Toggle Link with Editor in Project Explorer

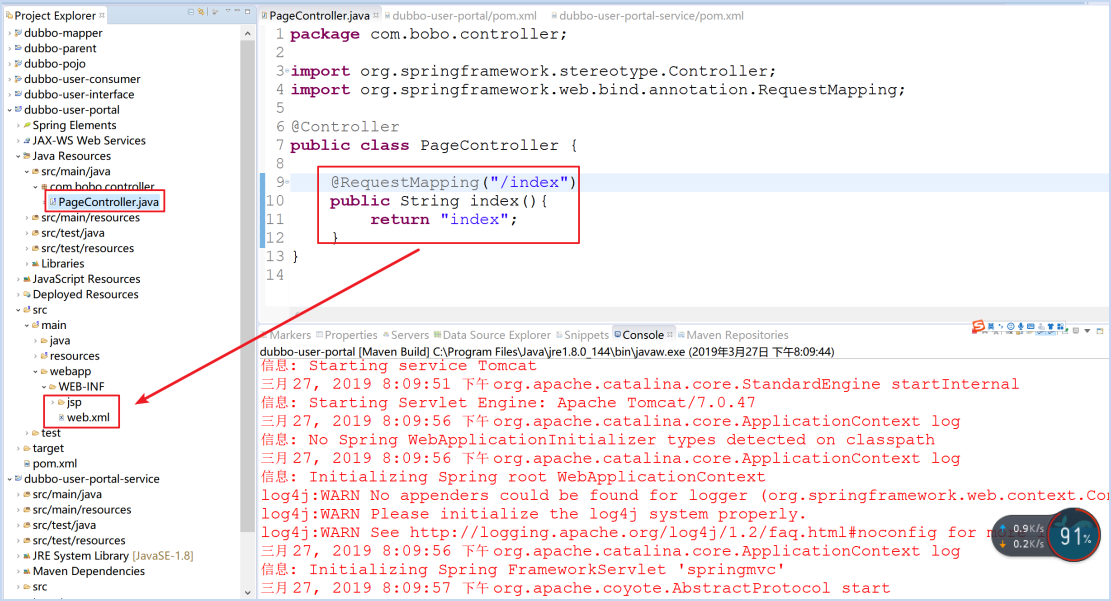point(201,11)
